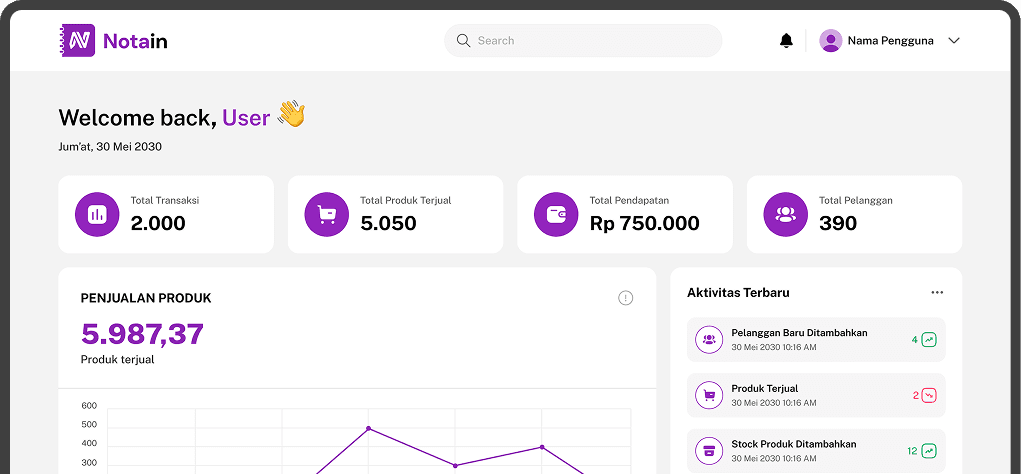The image size is (1021, 474).
Task: Show info for Penjualan Produk chart
Action: 626,298
